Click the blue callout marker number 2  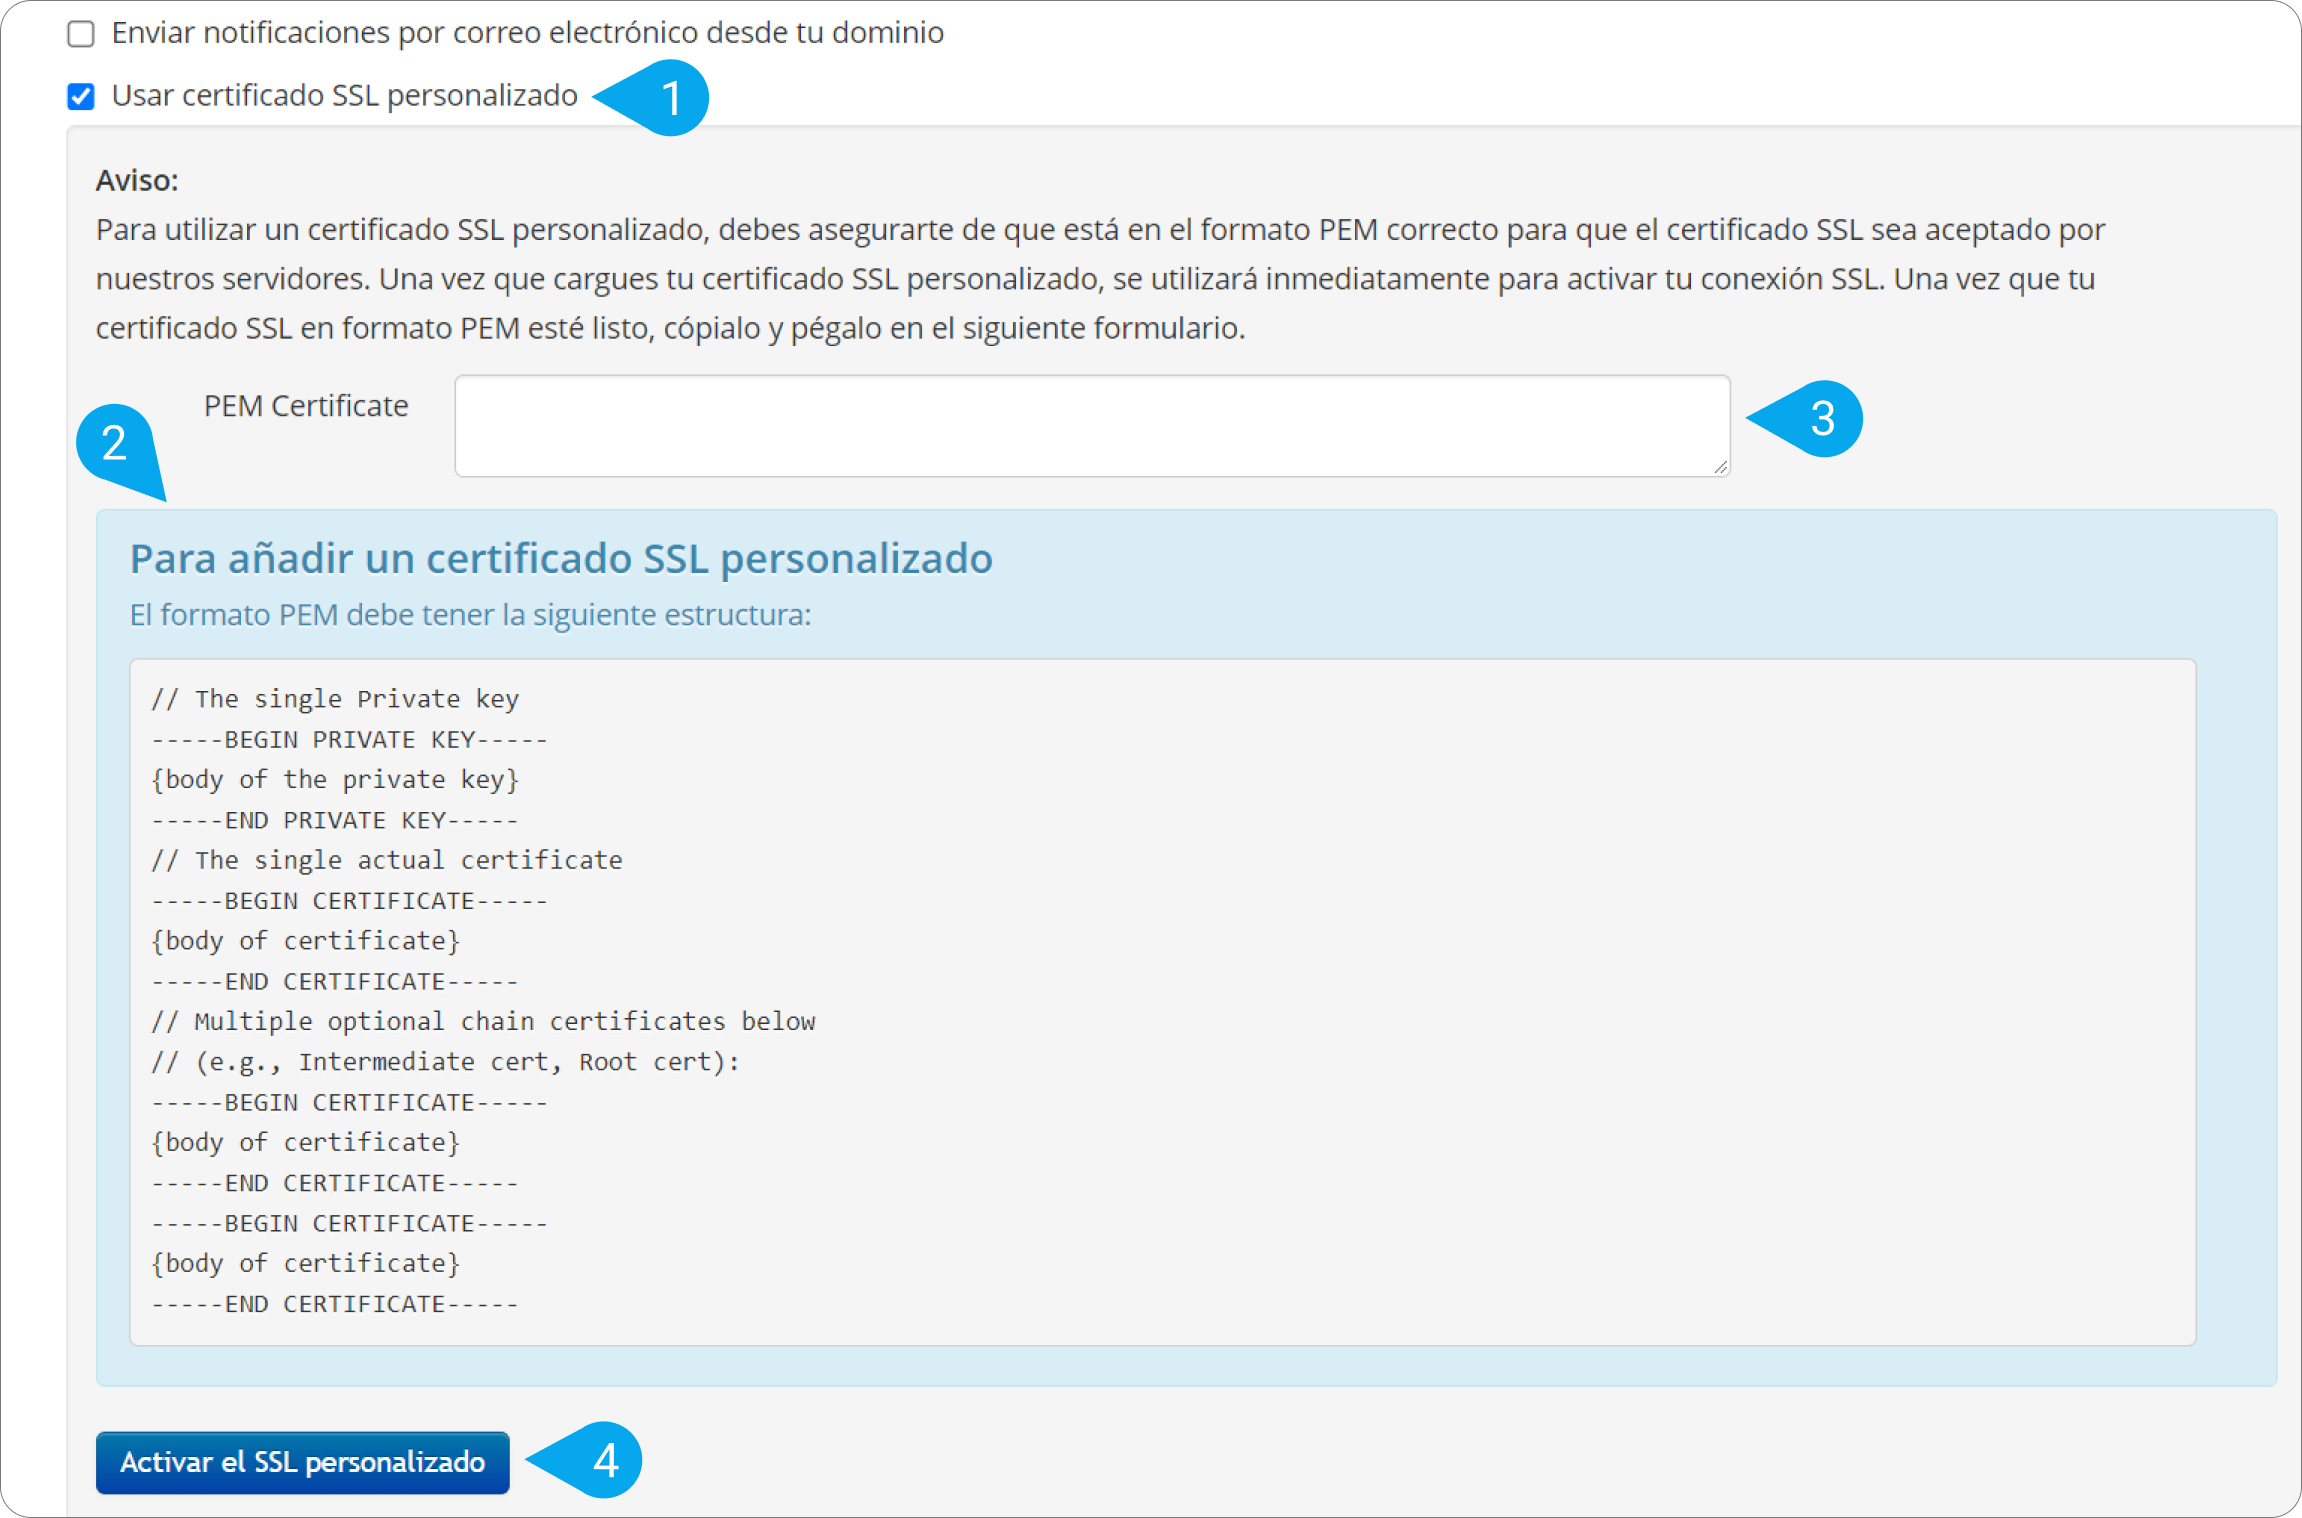pyautogui.click(x=115, y=443)
